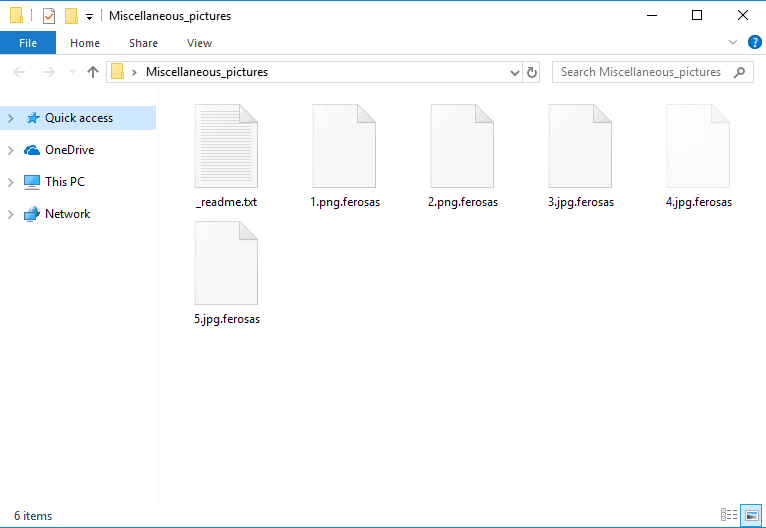Open the Customize Quick Access Toolbar dropdown
Screen dimensions: 766x528
(89, 17)
